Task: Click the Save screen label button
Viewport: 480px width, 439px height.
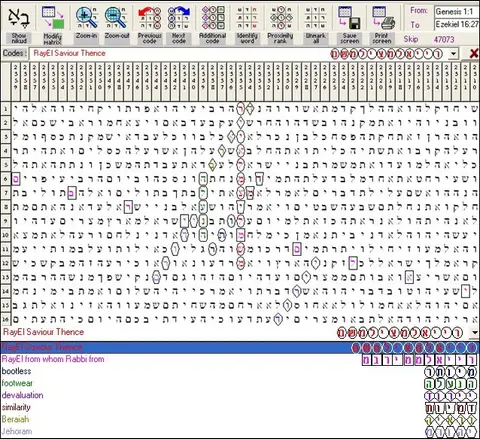Action: coord(350,38)
